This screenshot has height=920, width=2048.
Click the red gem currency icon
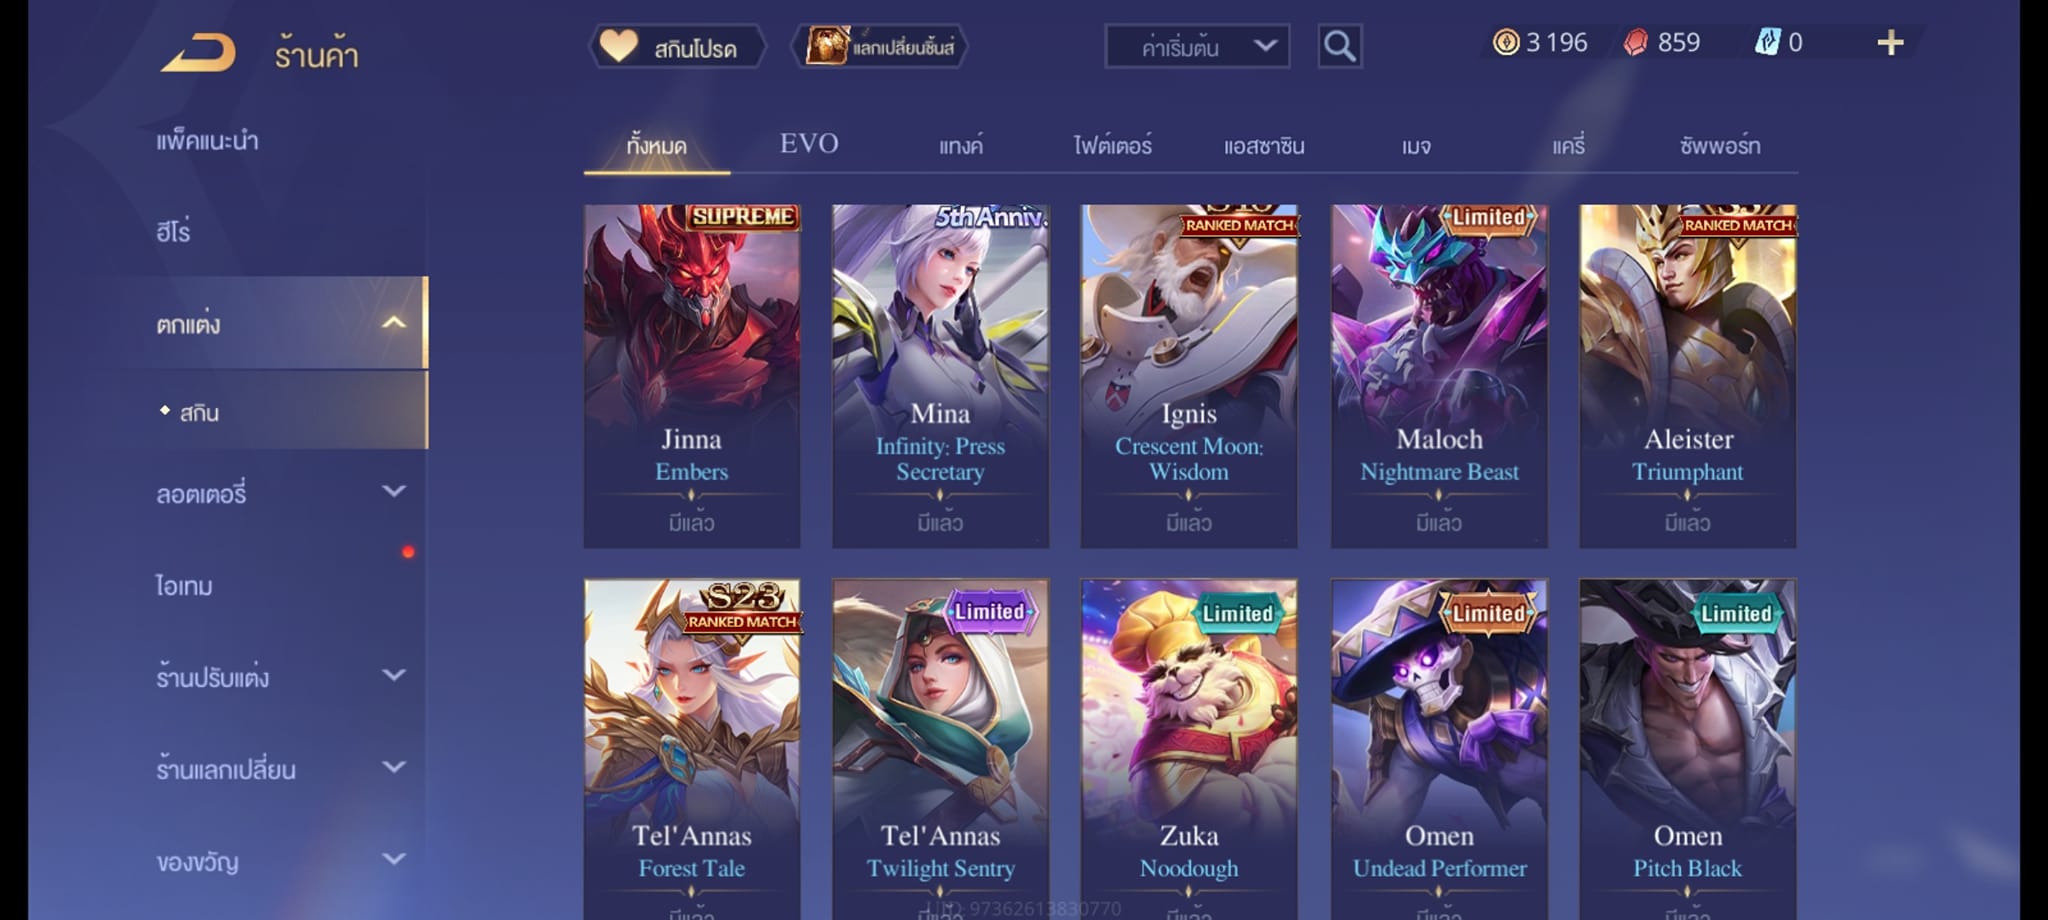point(1635,42)
